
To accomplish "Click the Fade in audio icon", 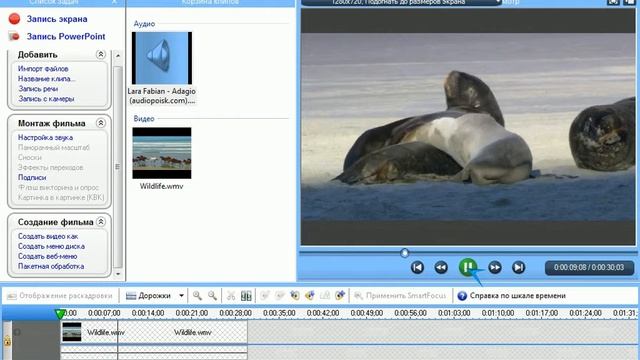I will tap(264, 296).
